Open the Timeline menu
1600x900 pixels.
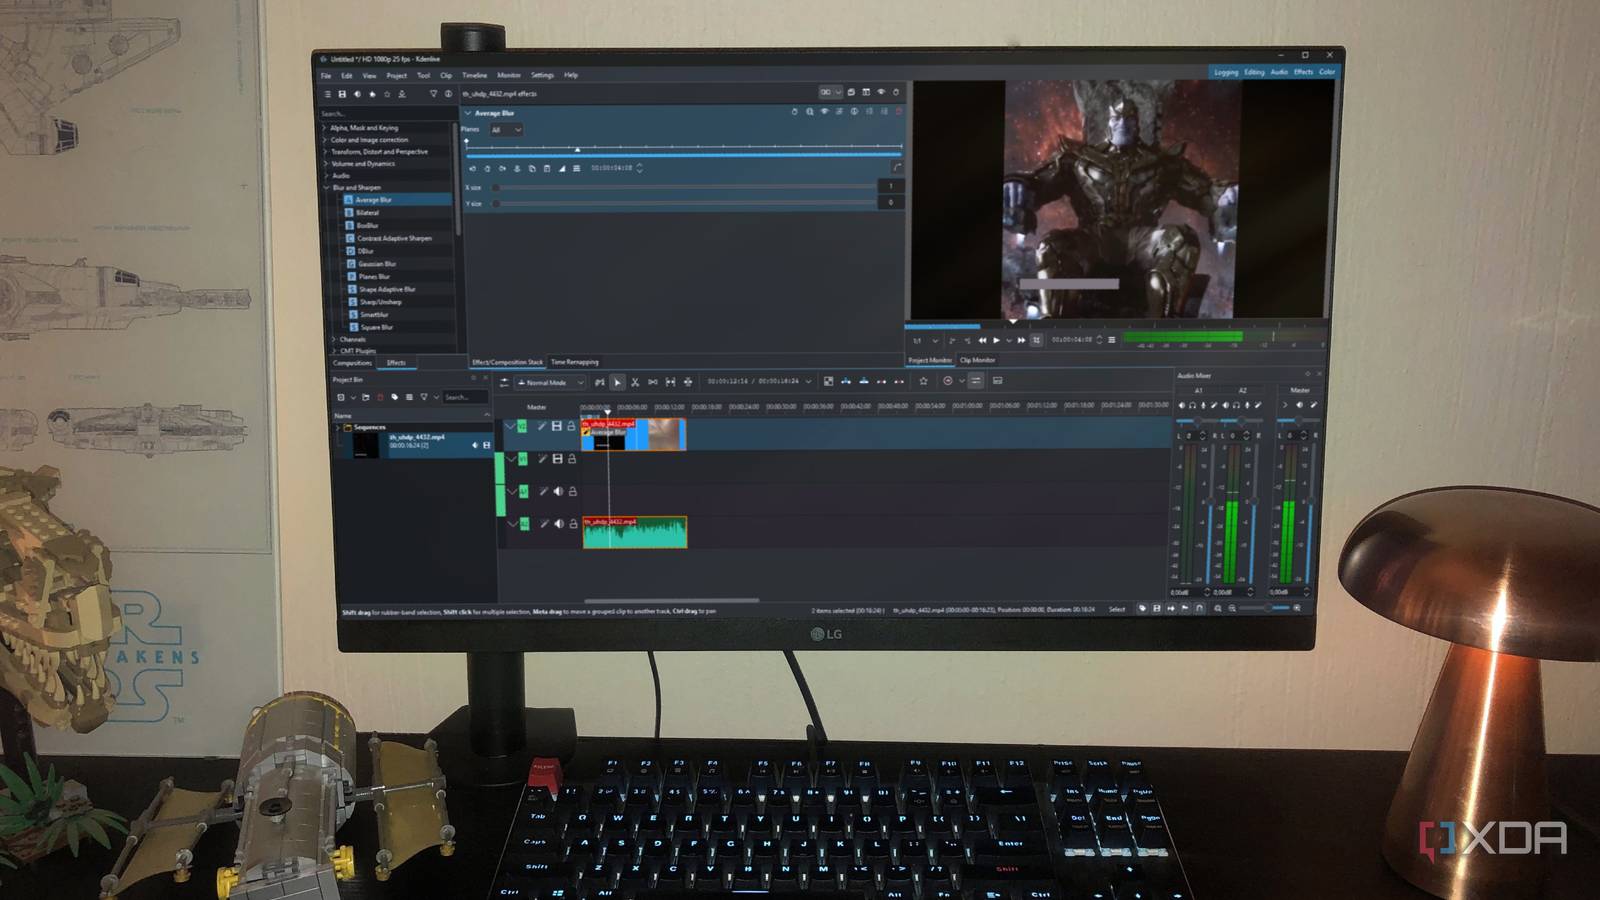pos(474,75)
